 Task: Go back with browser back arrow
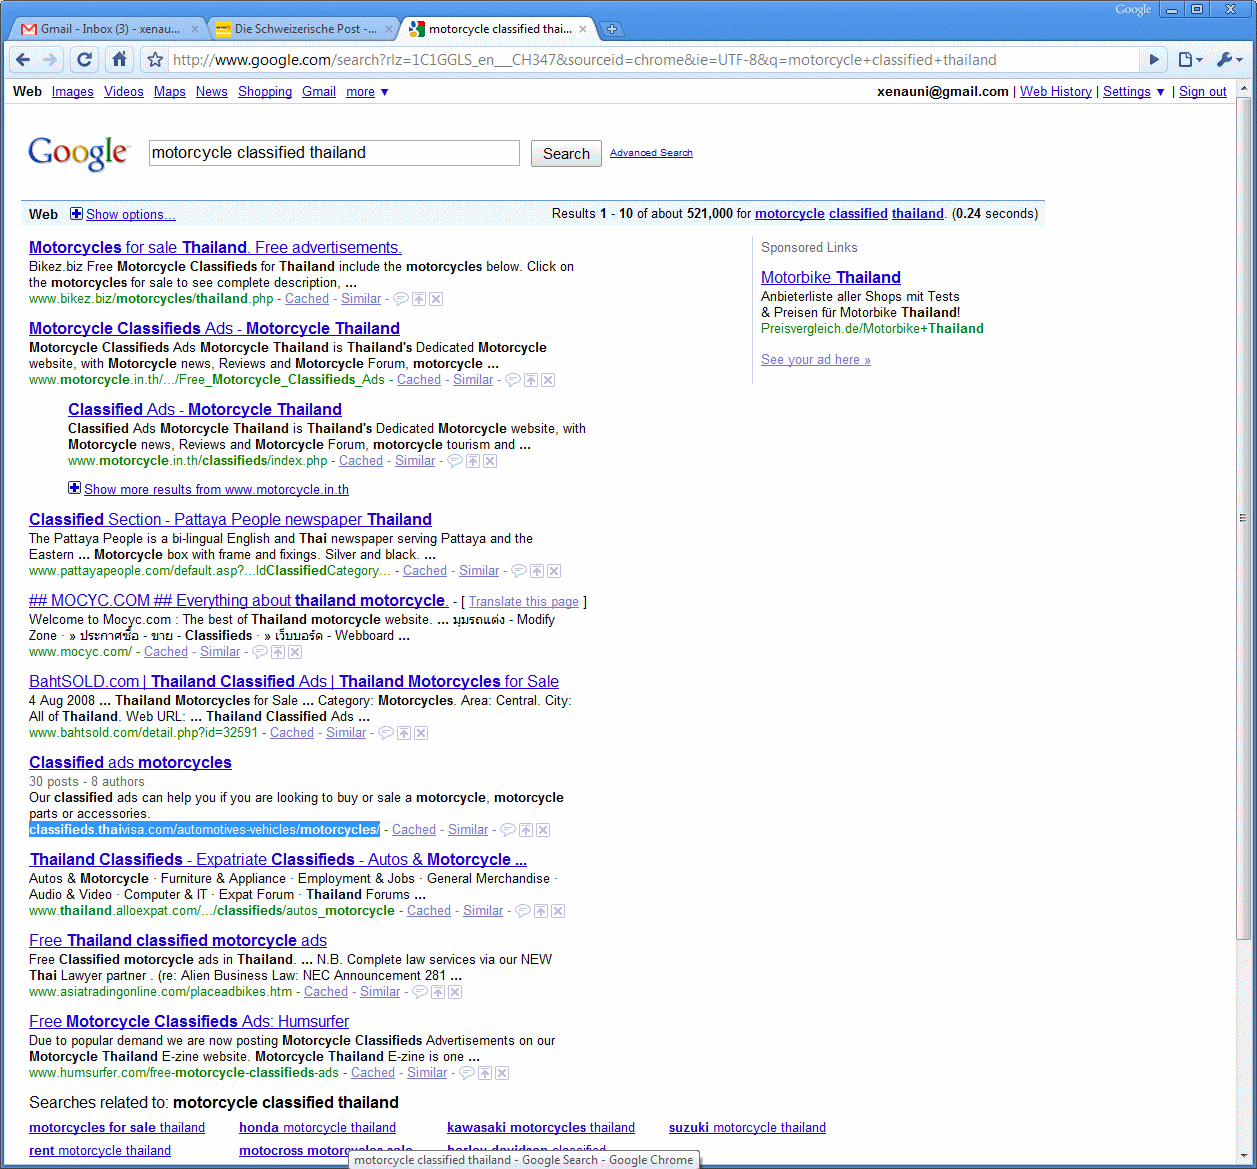(x=23, y=60)
